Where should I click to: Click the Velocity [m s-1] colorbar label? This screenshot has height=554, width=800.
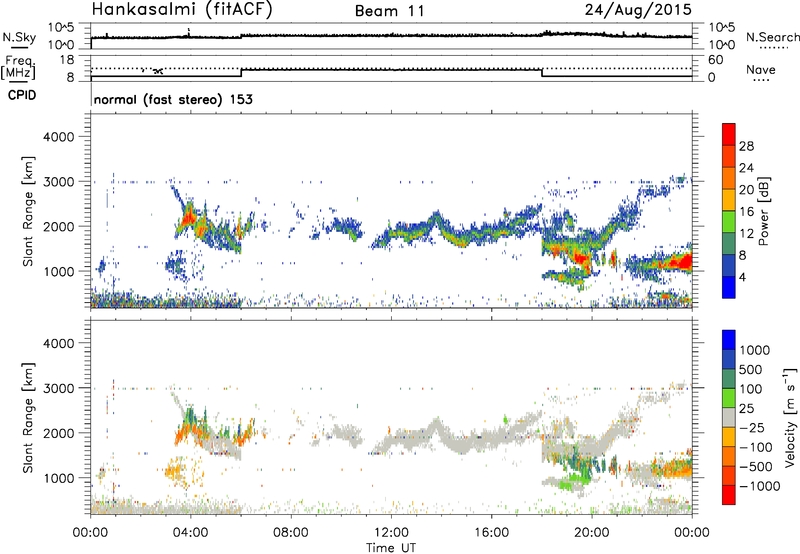coord(789,417)
